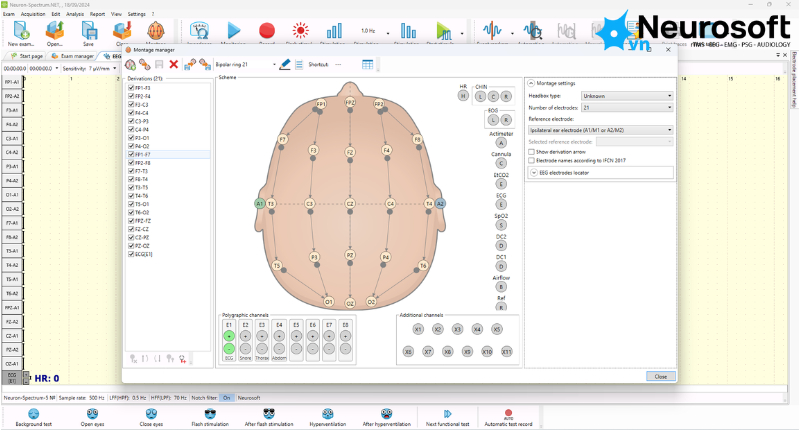Image resolution: width=800 pixels, height=430 pixels.
Task: Click the Close button in Montage manager
Action: pyautogui.click(x=661, y=376)
